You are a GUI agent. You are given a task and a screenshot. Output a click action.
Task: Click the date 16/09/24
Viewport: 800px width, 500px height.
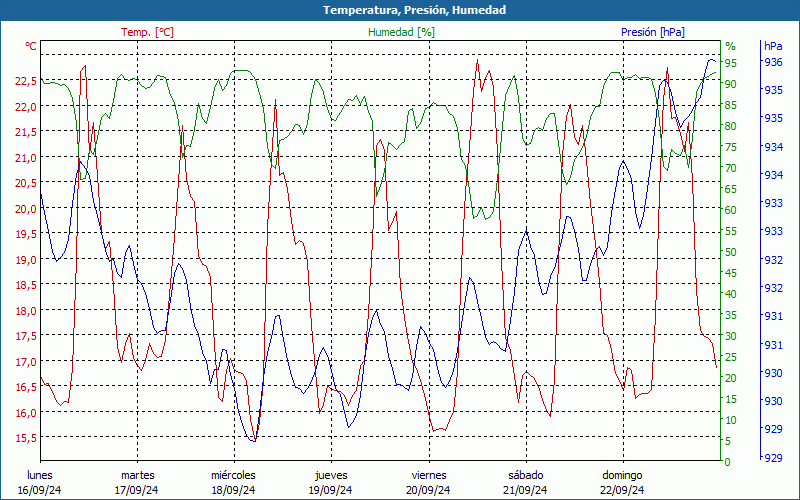40,490
